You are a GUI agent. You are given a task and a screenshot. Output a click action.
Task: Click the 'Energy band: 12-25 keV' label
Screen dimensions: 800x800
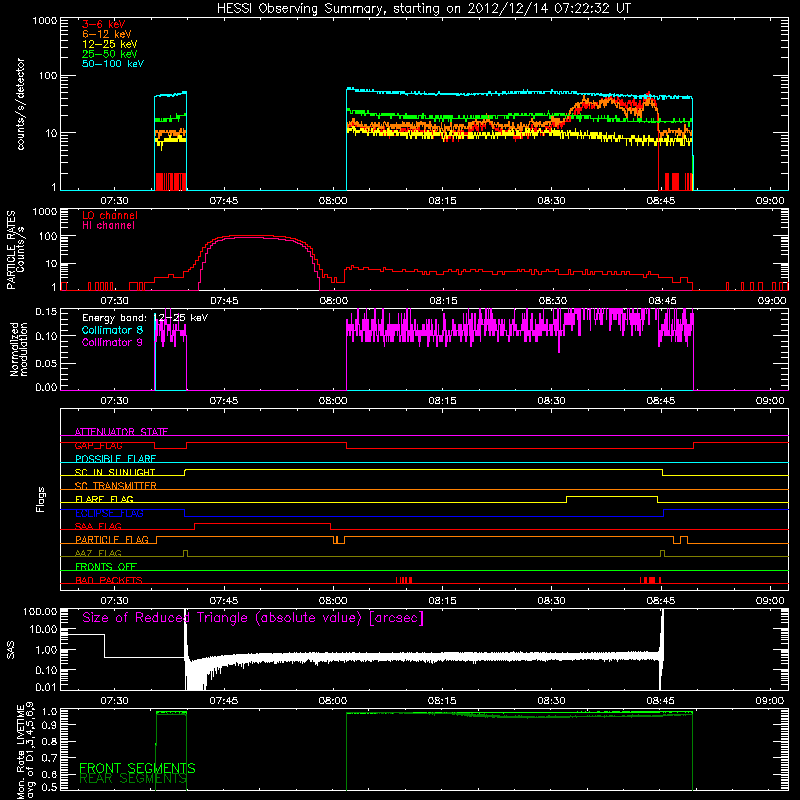145,318
